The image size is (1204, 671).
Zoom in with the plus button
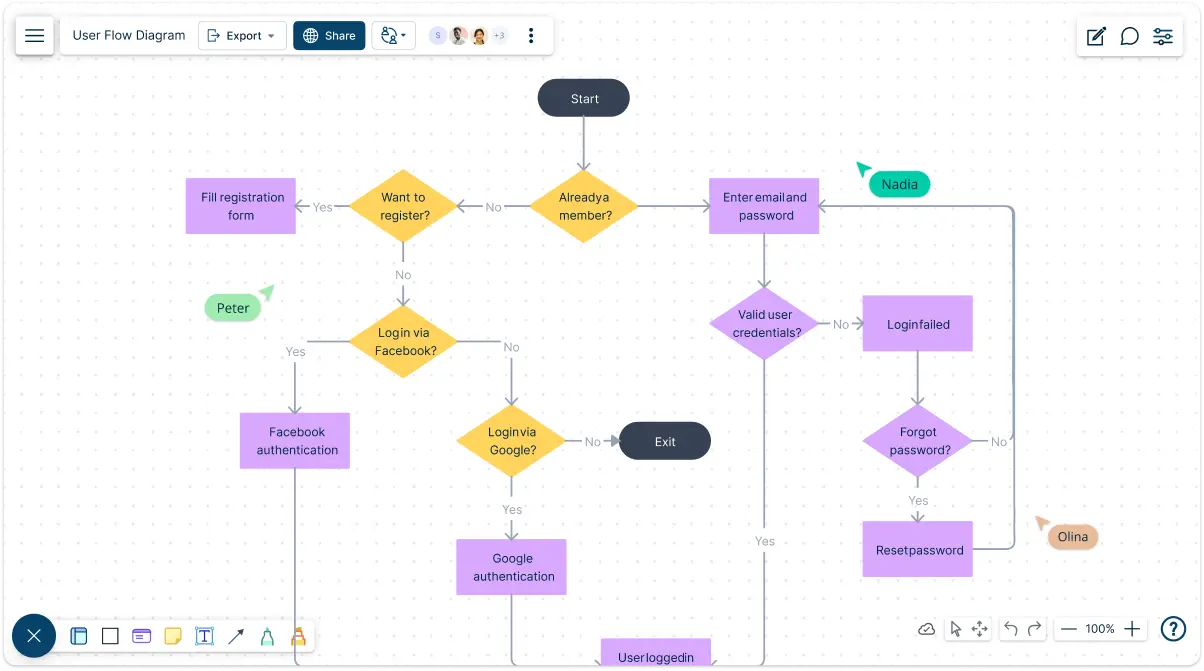pyautogui.click(x=1132, y=629)
